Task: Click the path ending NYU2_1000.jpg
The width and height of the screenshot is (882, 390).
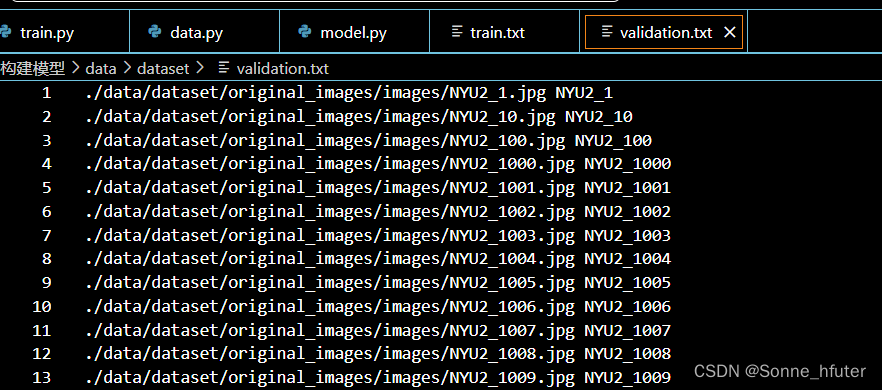Action: point(330,164)
